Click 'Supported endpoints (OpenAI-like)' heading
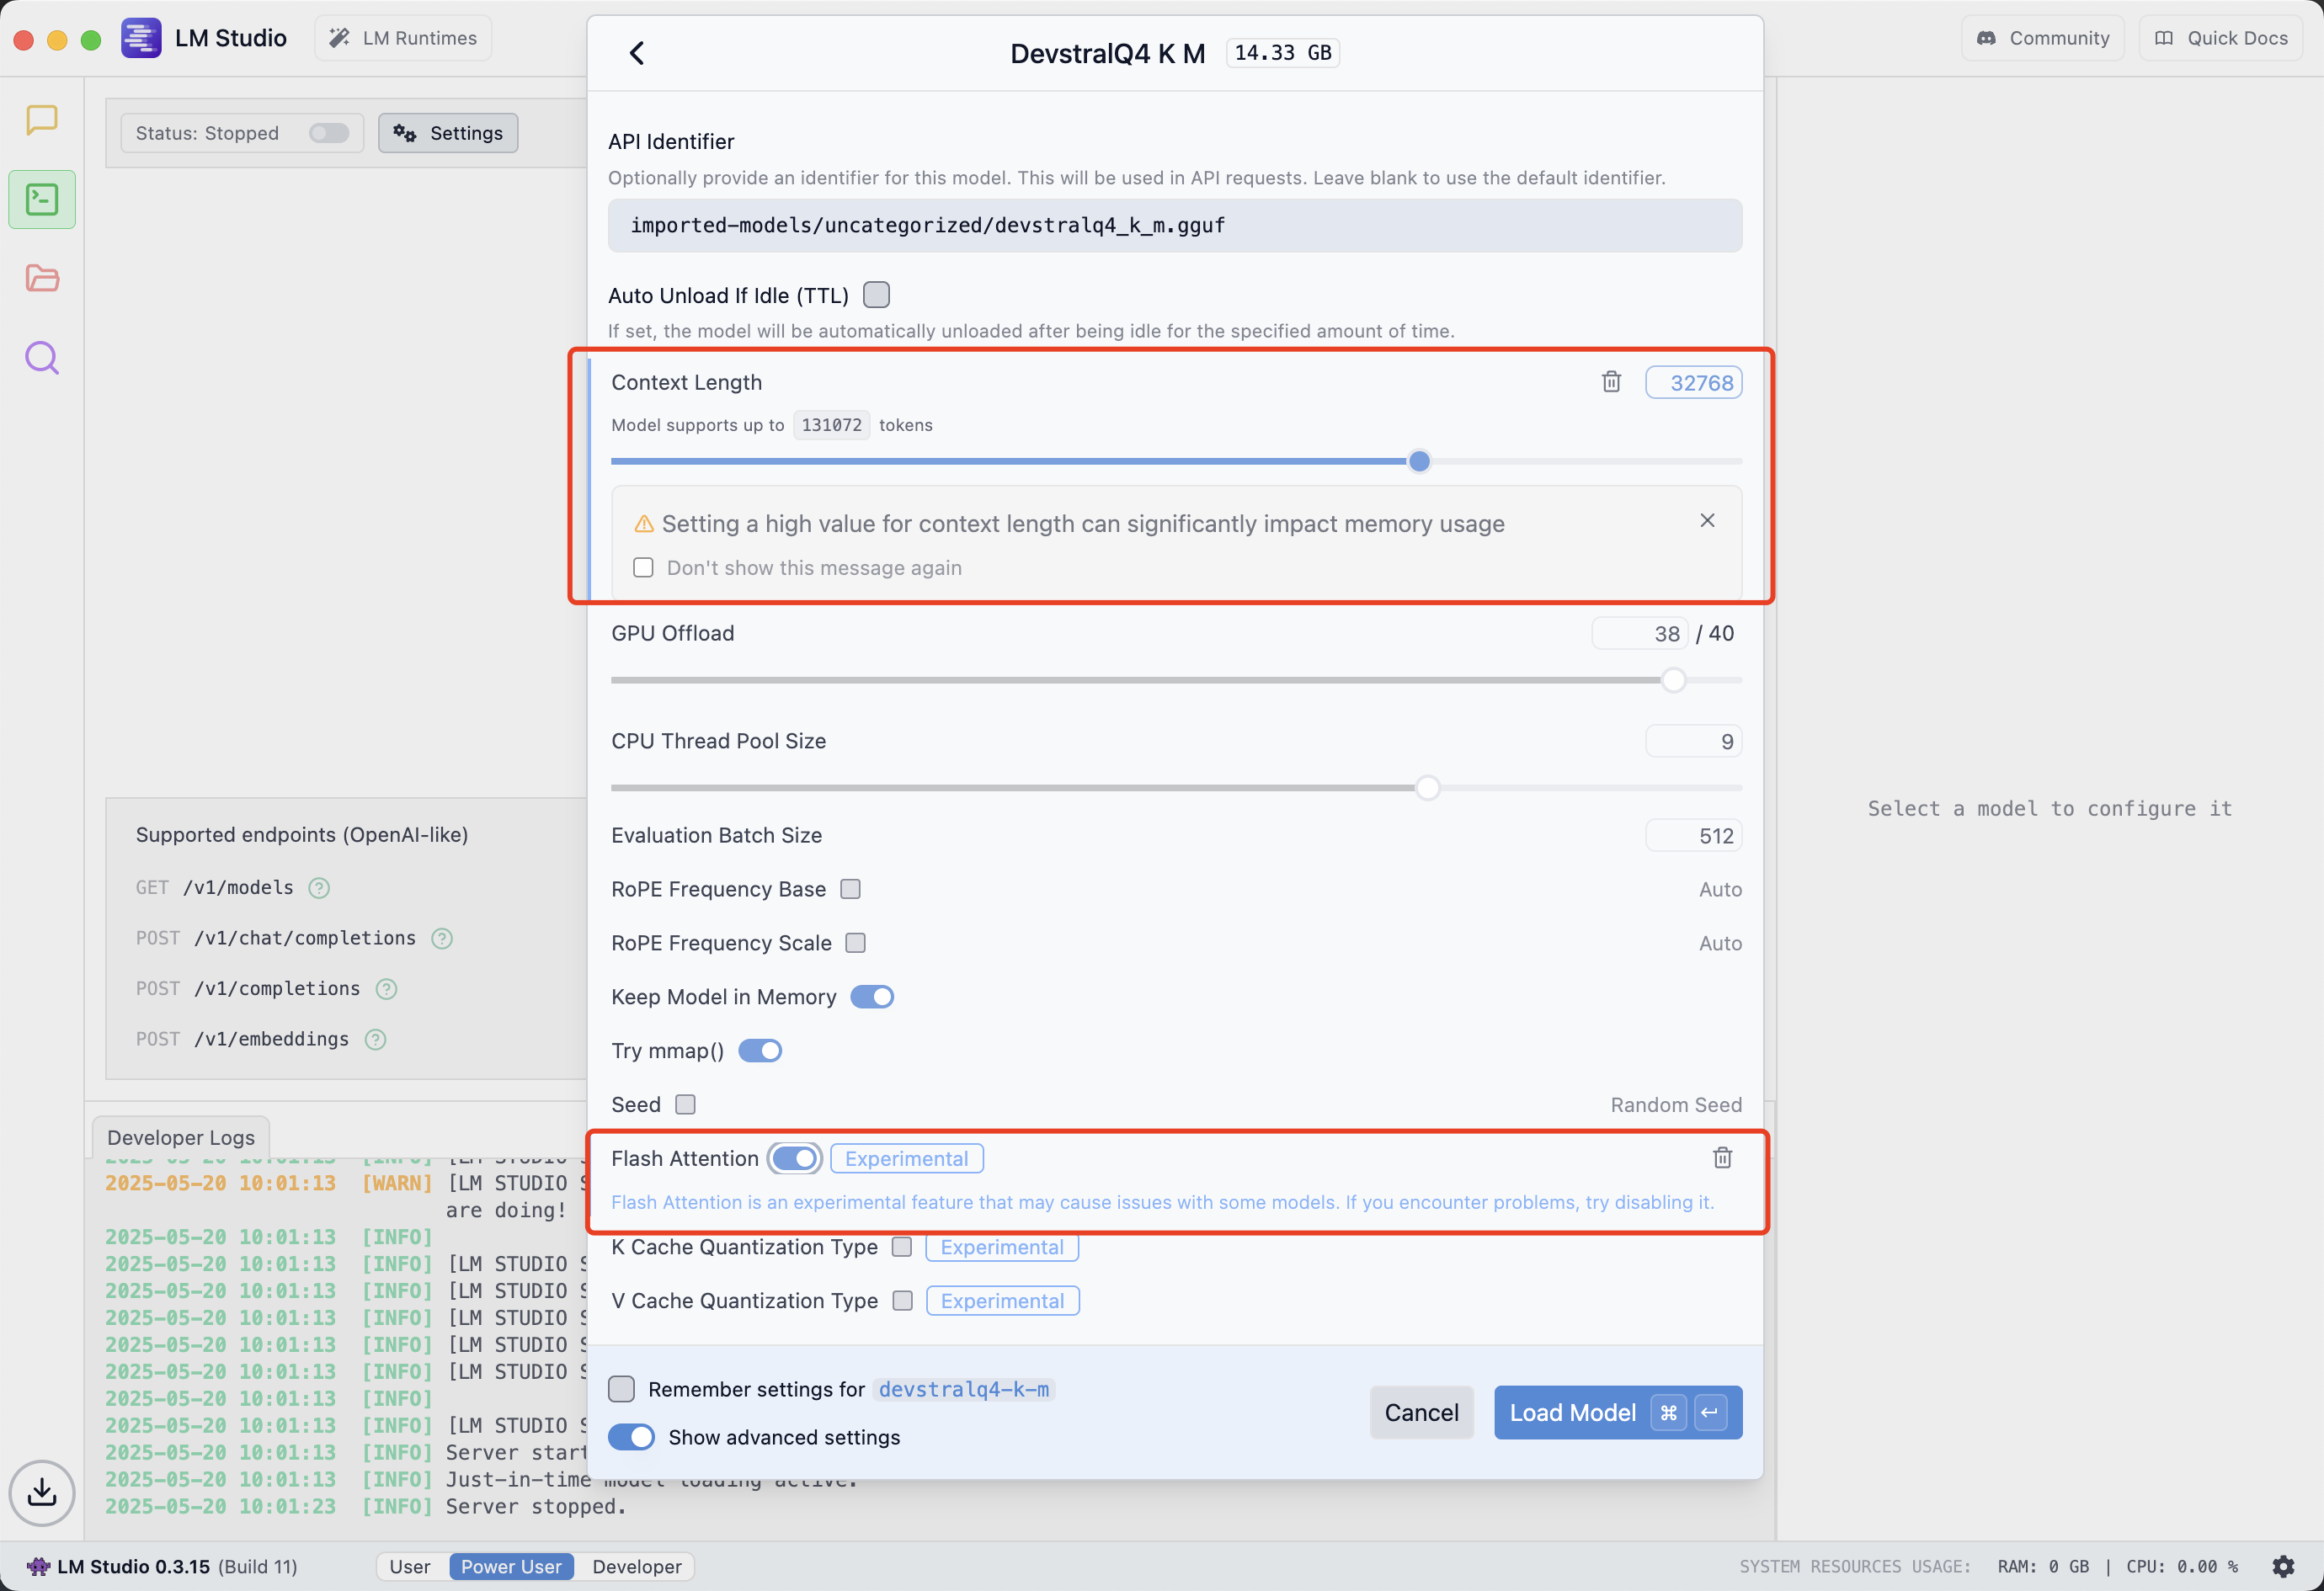The height and width of the screenshot is (1591, 2324). point(302,835)
